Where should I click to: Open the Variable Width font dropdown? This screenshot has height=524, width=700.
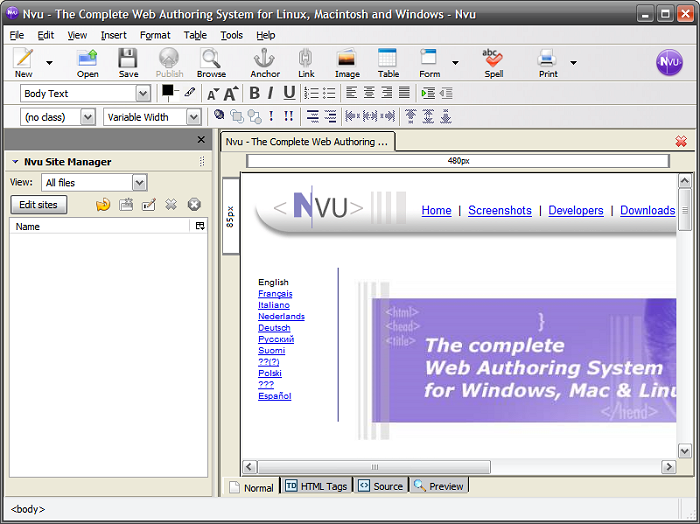click(152, 117)
